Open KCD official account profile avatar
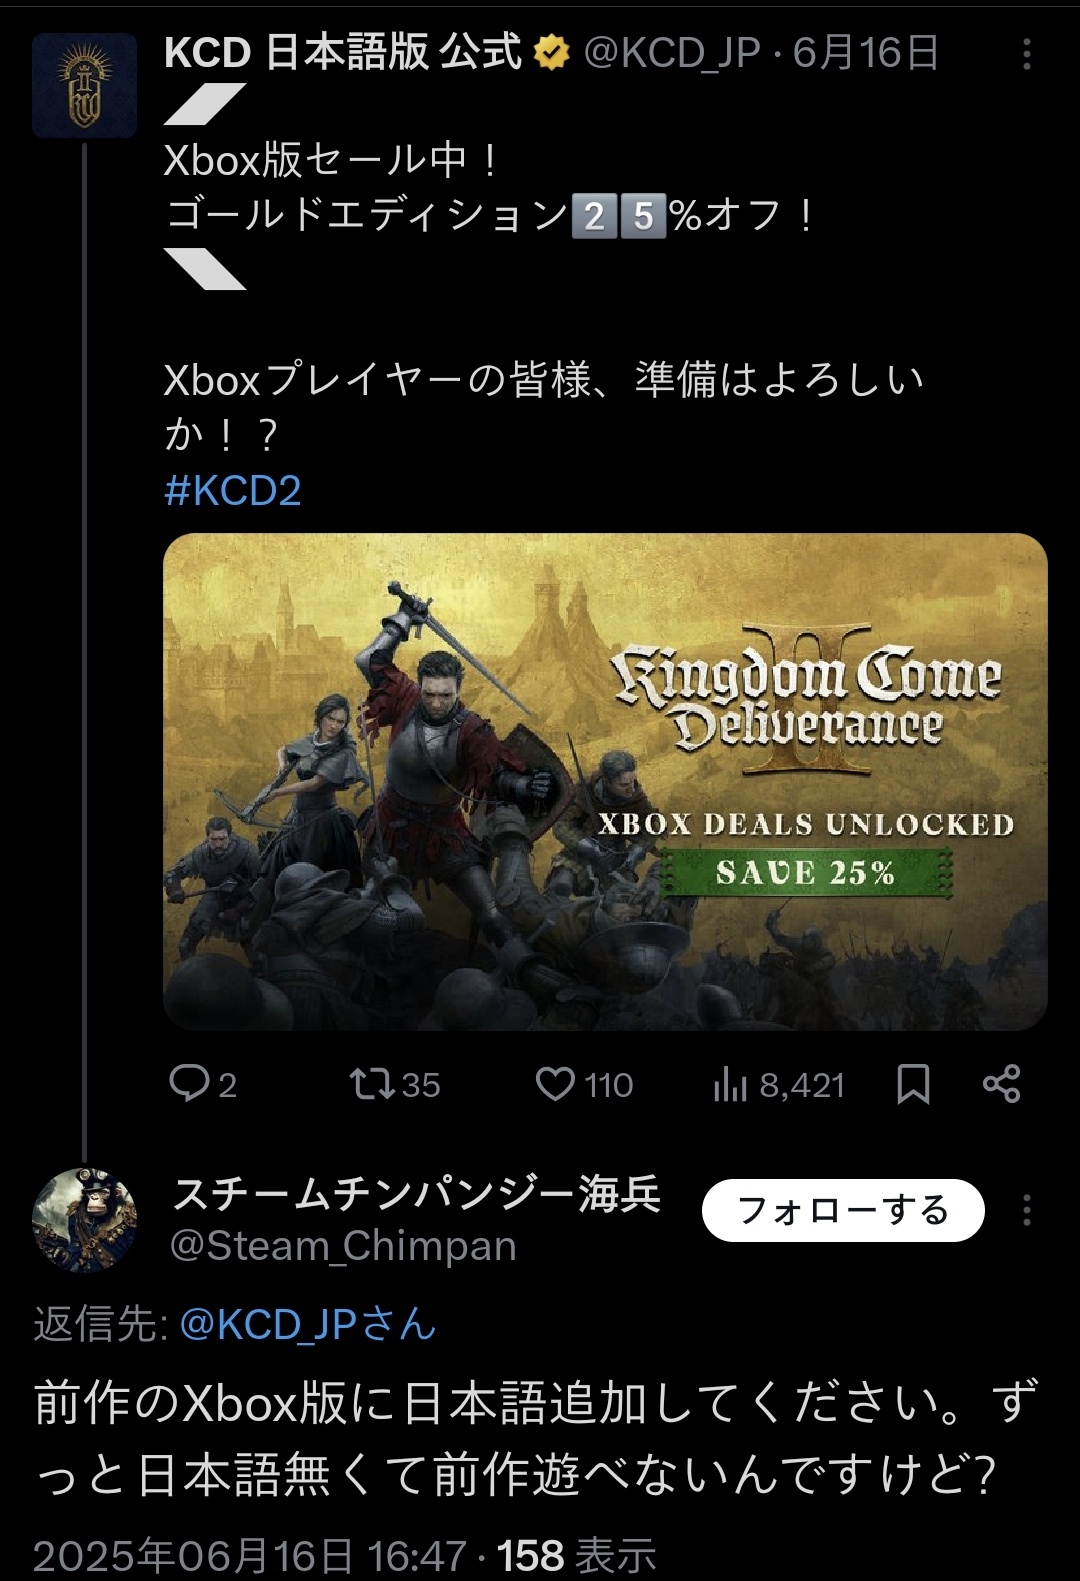Screen dimensions: 1080x1581 [x=84, y=85]
